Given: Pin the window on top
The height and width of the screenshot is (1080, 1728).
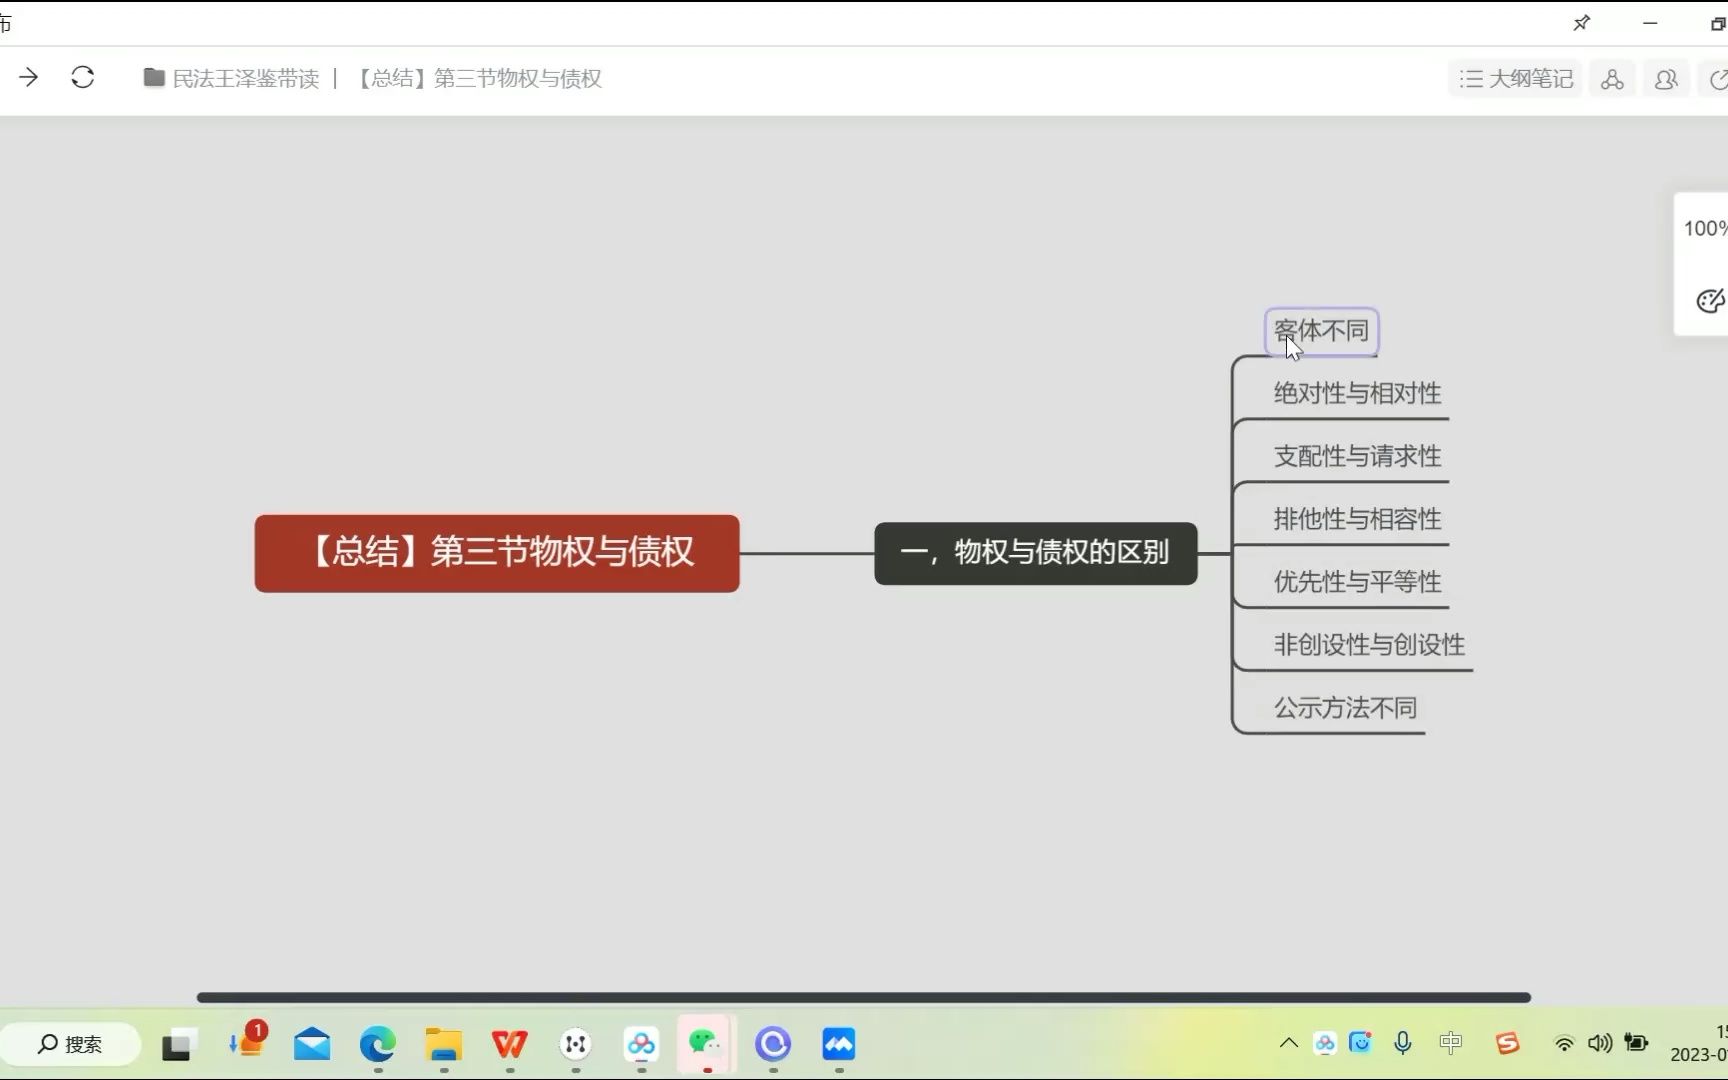Looking at the screenshot, I should (x=1581, y=23).
